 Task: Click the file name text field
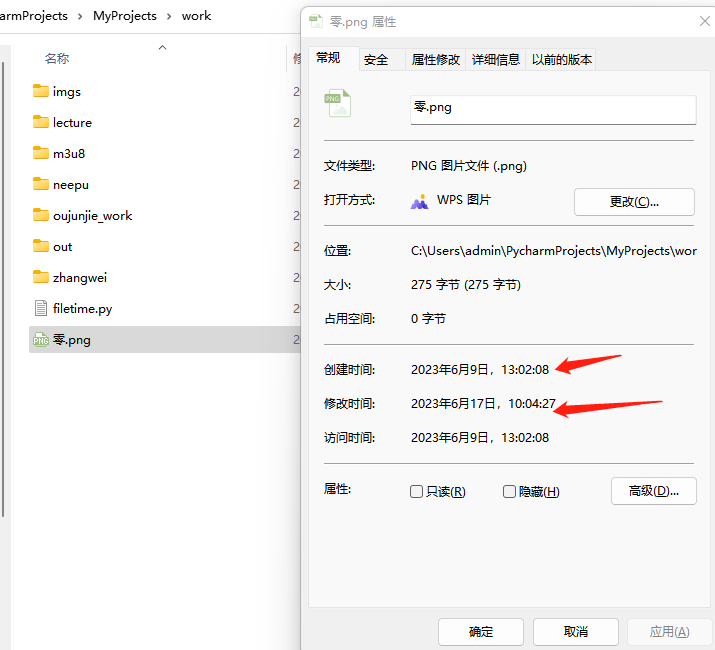[x=553, y=108]
